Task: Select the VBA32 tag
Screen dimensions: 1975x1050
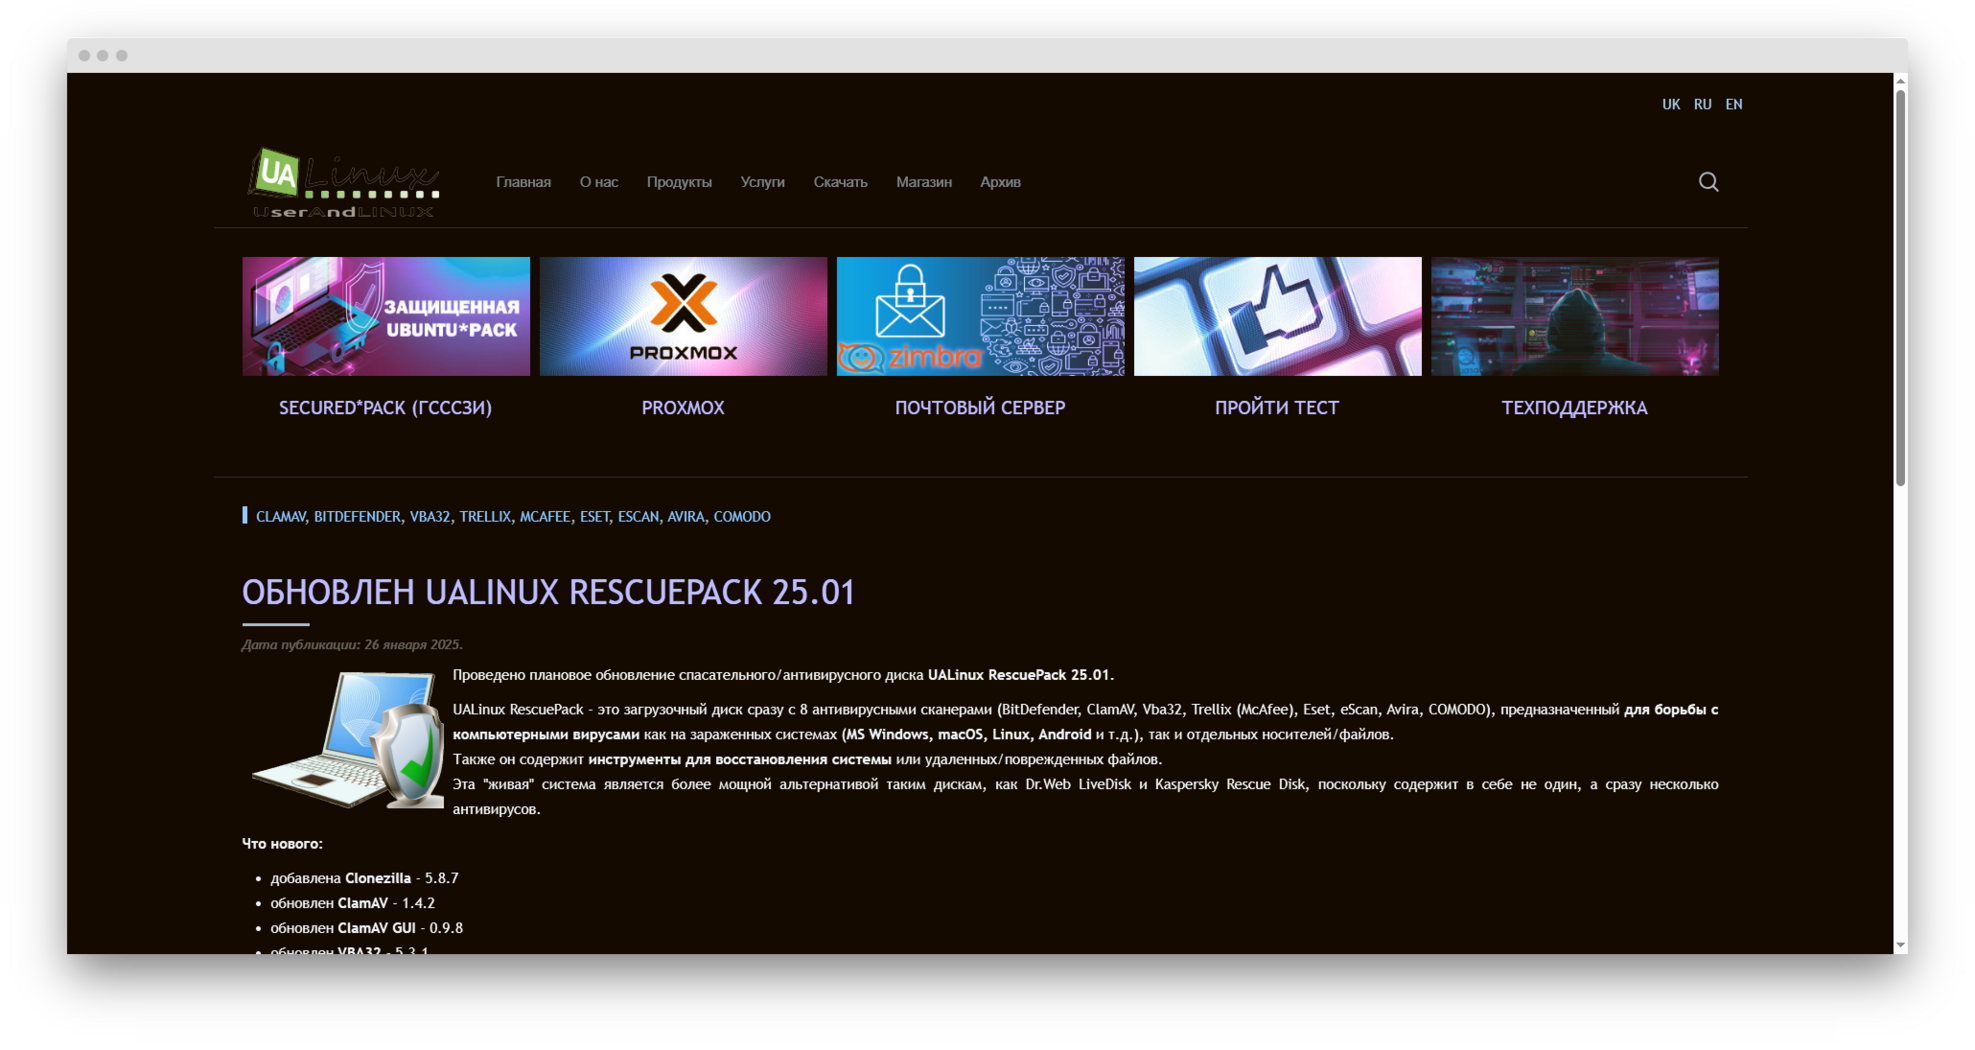Action: 429,517
